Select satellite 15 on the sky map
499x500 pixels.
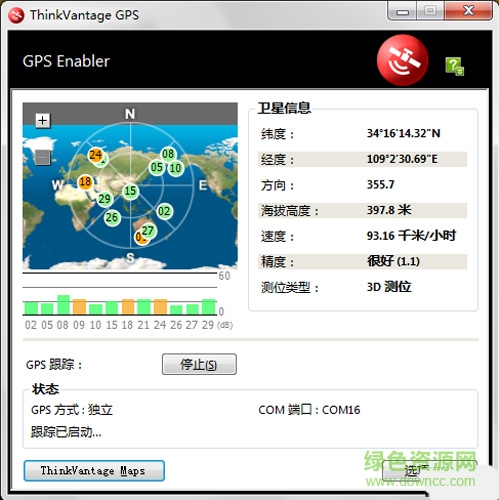pos(130,191)
